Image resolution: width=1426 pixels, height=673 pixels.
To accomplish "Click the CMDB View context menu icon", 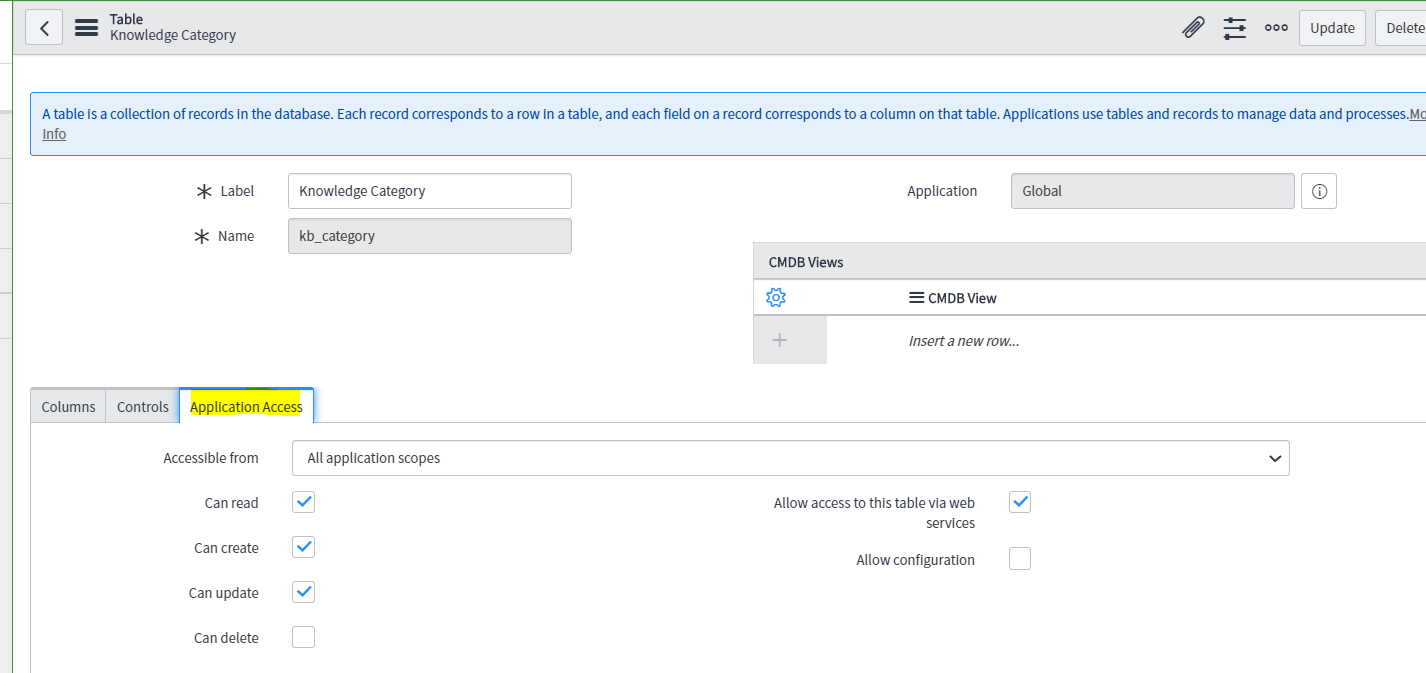I will click(917, 297).
